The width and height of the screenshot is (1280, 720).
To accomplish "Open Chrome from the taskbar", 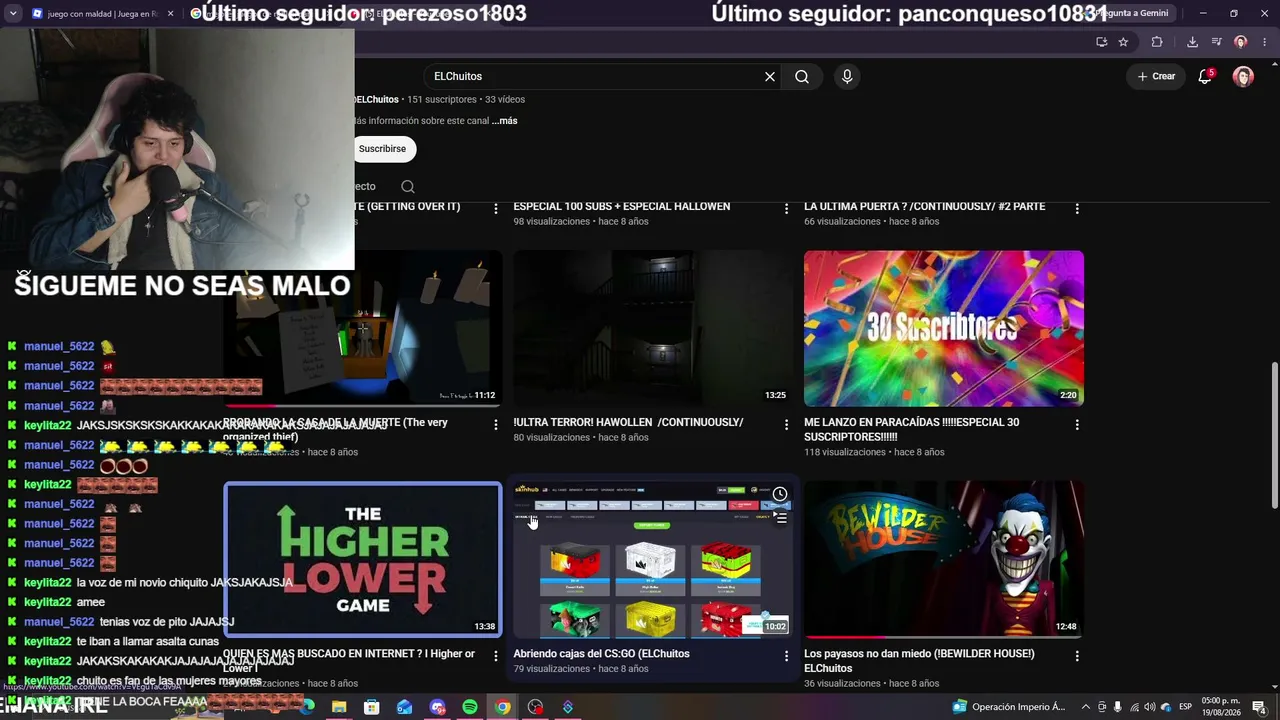I will pyautogui.click(x=503, y=707).
